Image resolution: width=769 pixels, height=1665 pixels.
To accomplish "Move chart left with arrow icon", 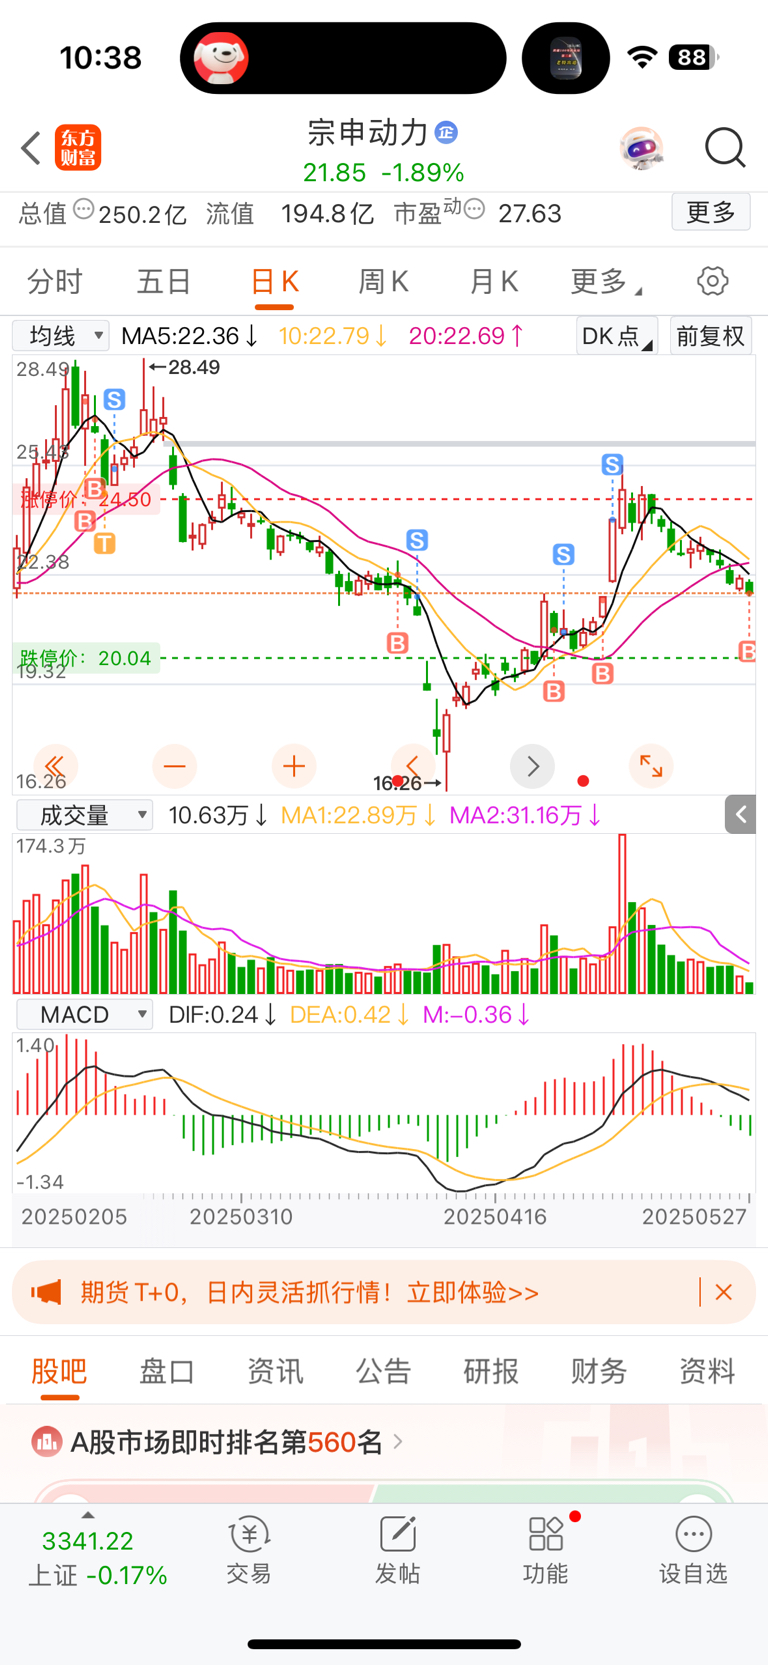I will 413,767.
